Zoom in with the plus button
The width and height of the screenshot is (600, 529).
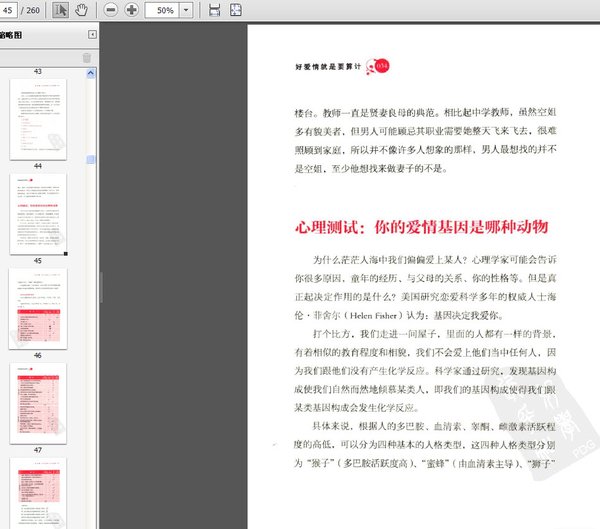[132, 10]
